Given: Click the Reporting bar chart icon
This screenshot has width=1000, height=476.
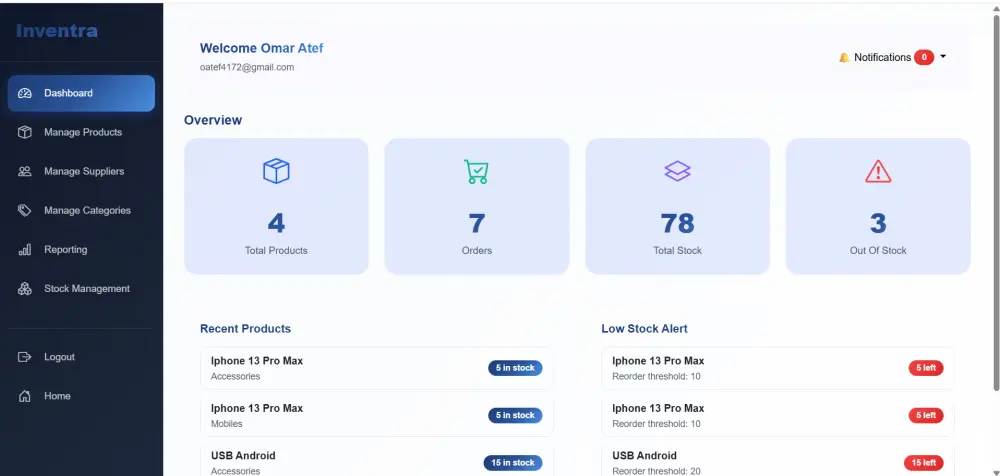Looking at the screenshot, I should pyautogui.click(x=25, y=249).
